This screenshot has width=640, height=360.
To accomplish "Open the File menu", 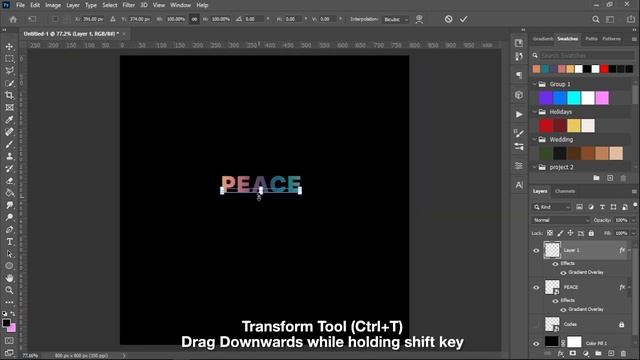I will point(20,5).
